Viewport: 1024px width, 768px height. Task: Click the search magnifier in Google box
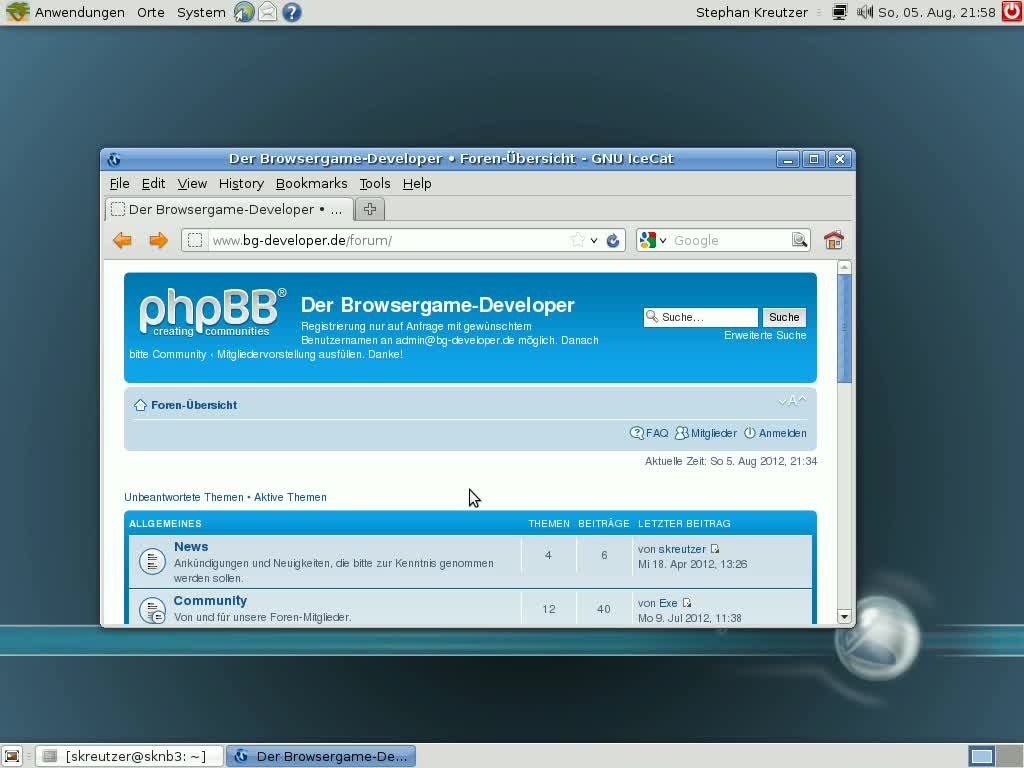click(x=799, y=240)
